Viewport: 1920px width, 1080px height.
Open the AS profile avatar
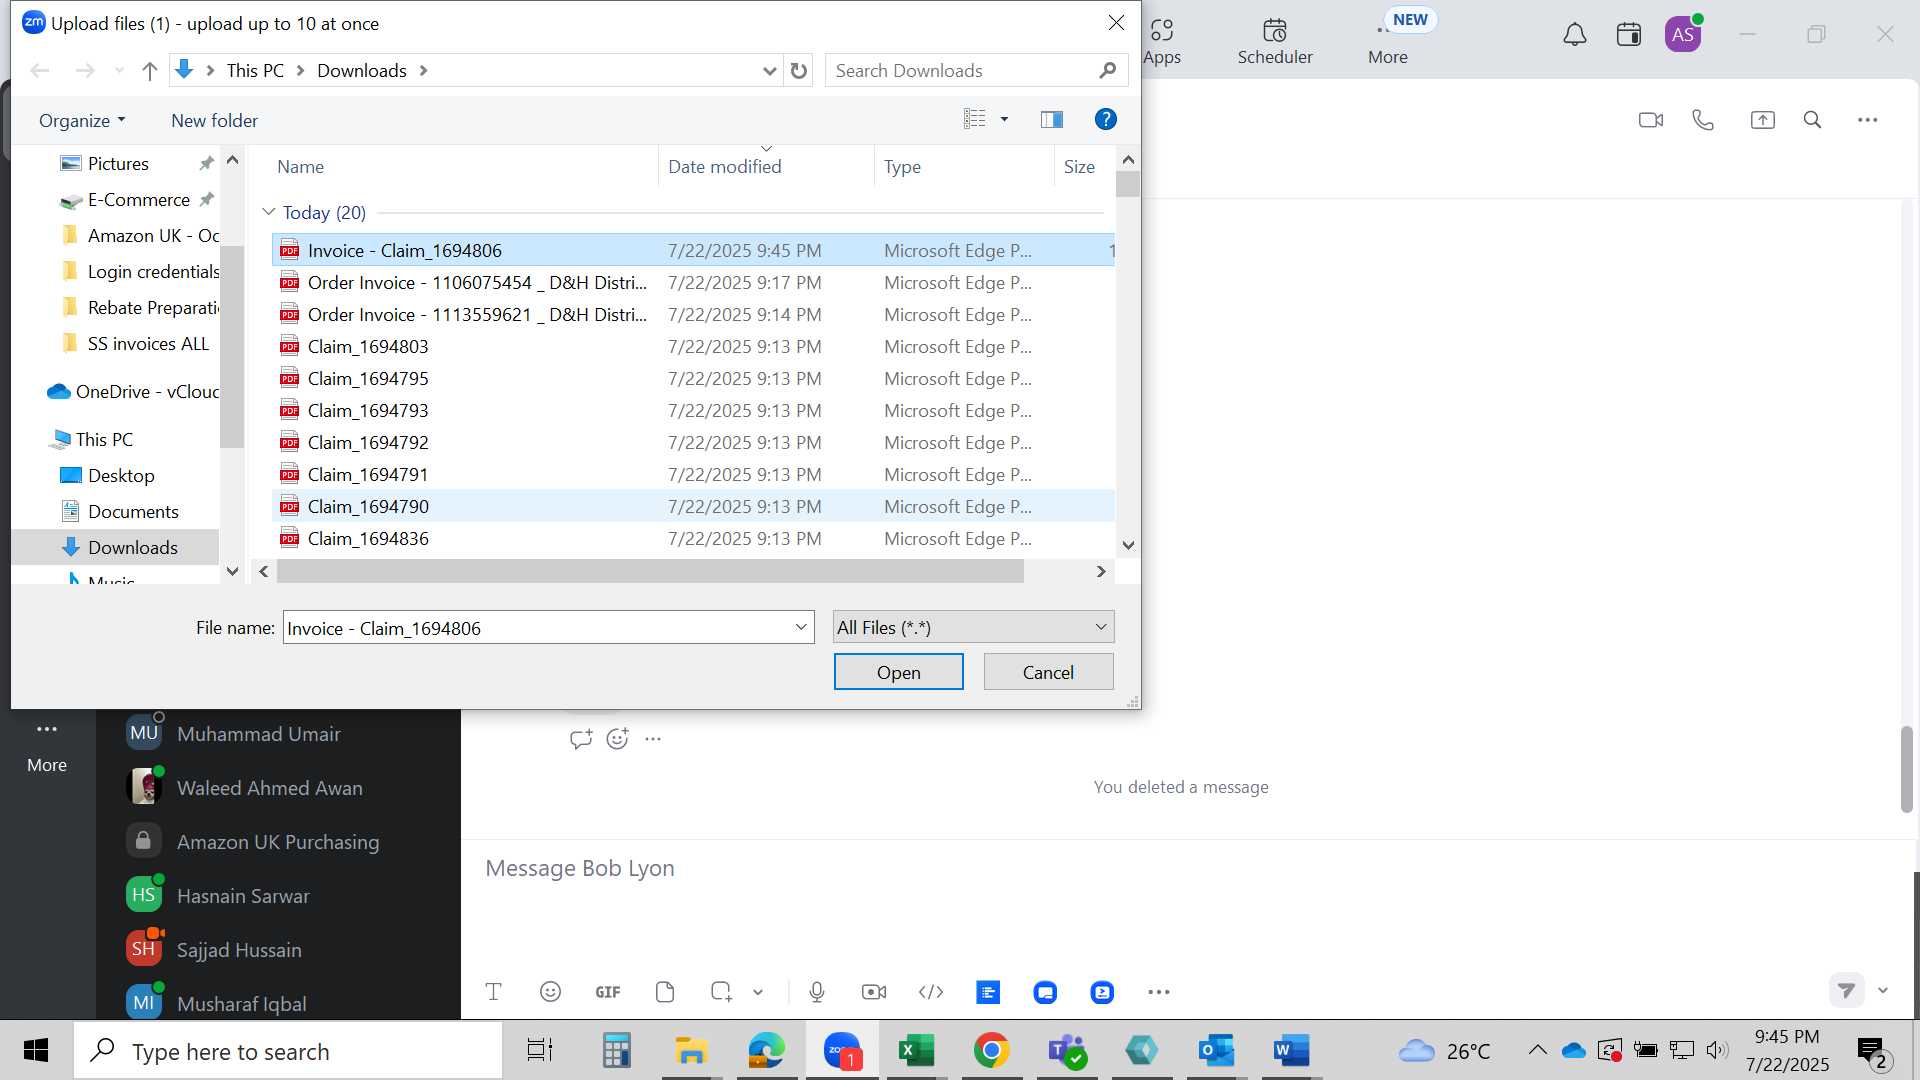1683,35
